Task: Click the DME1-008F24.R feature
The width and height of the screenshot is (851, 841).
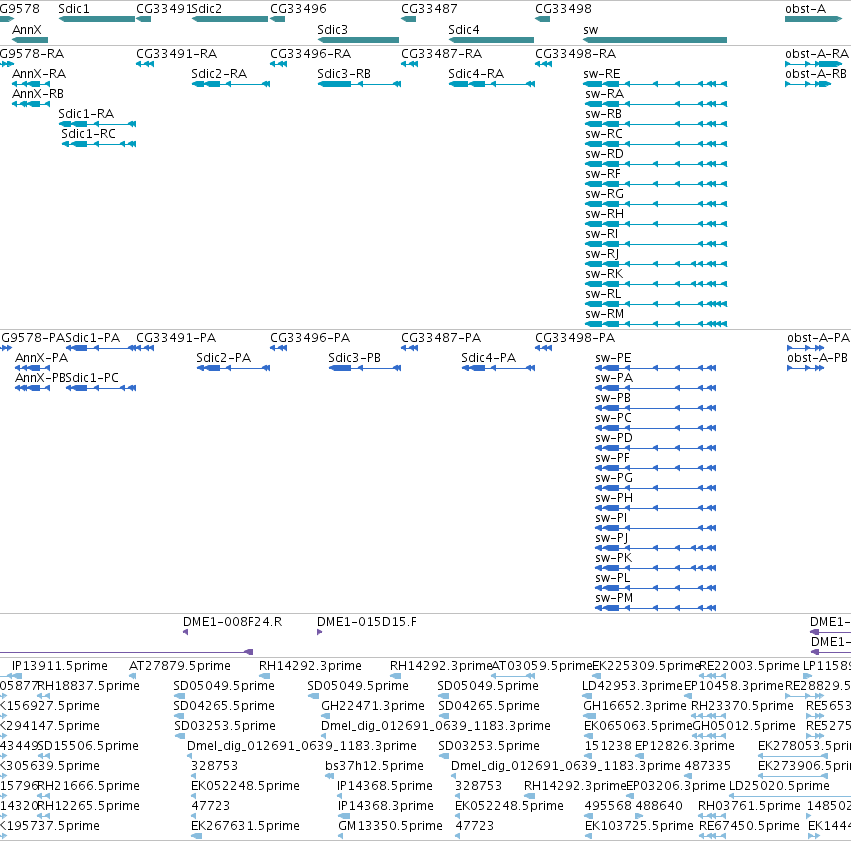Action: coord(232,622)
